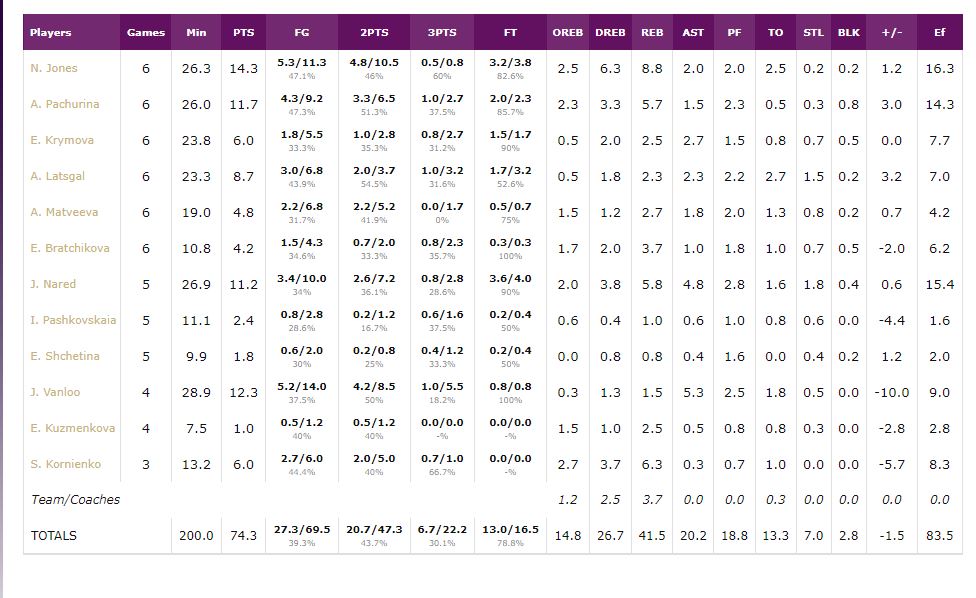This screenshot has width=976, height=598.
Task: Open A. Pachurina player profile
Action: 65,104
